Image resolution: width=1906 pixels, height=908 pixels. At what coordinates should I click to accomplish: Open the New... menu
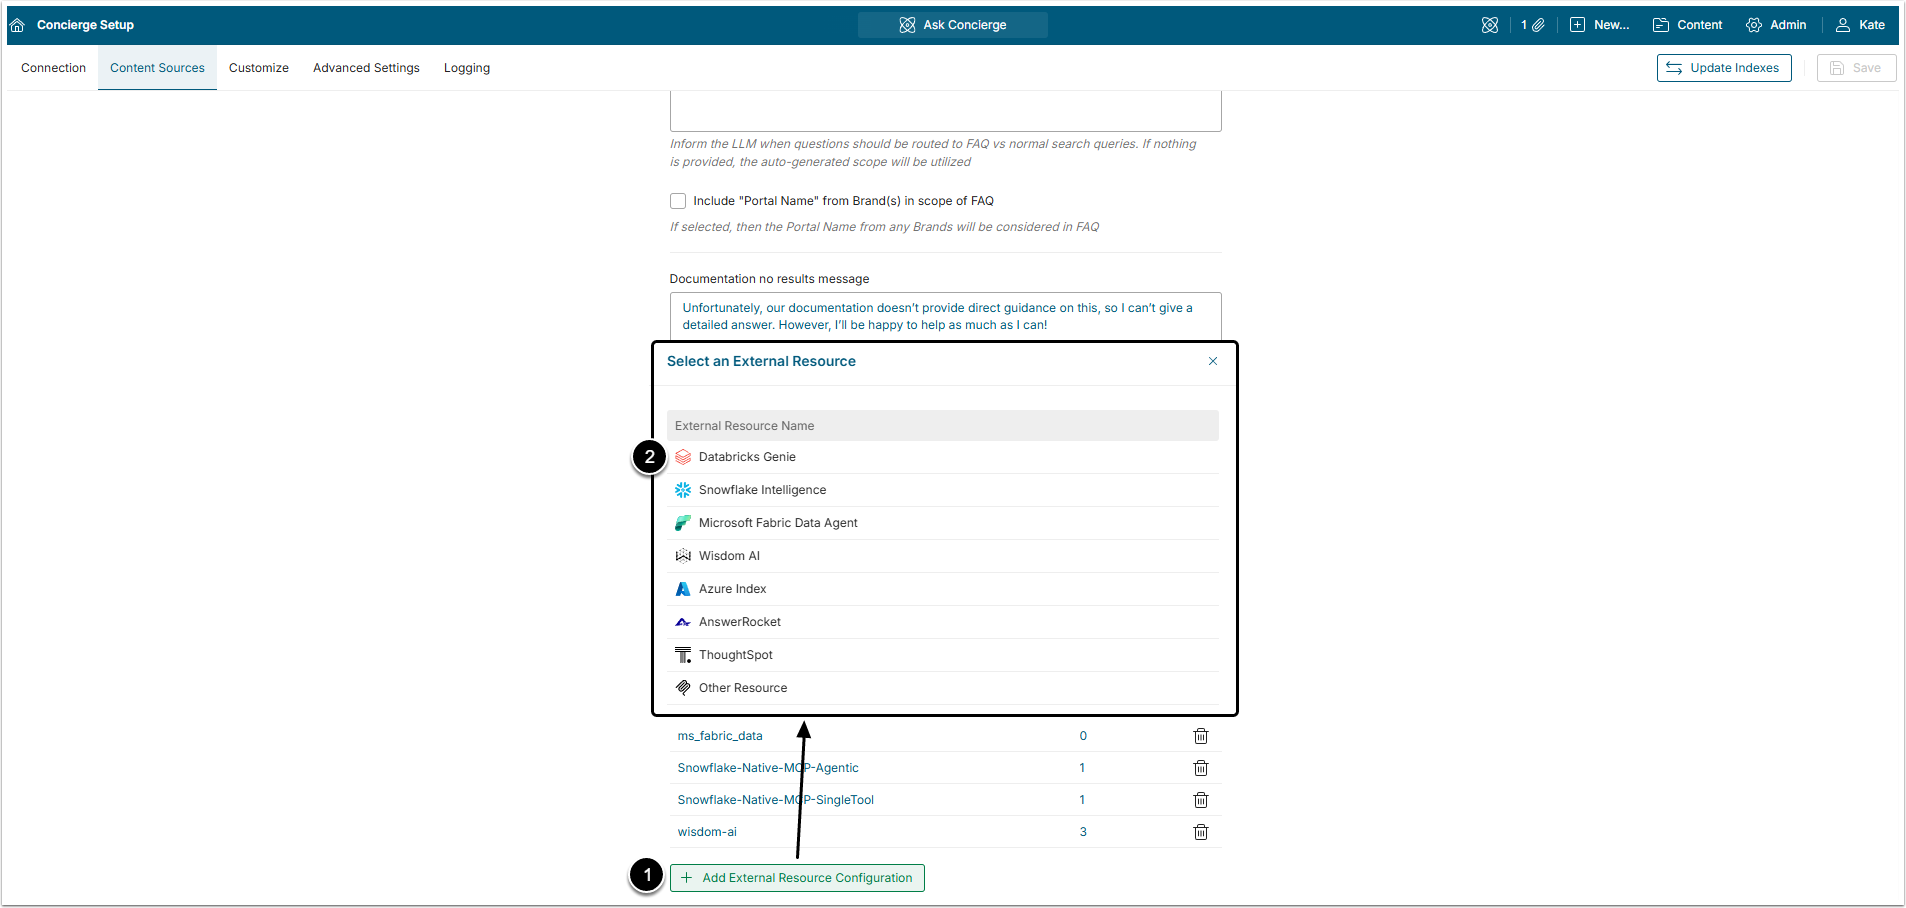[x=1599, y=25]
